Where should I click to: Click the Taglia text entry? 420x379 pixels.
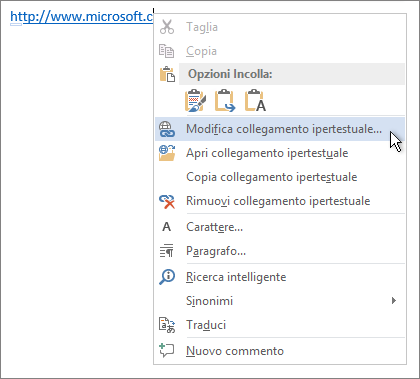pyautogui.click(x=202, y=27)
